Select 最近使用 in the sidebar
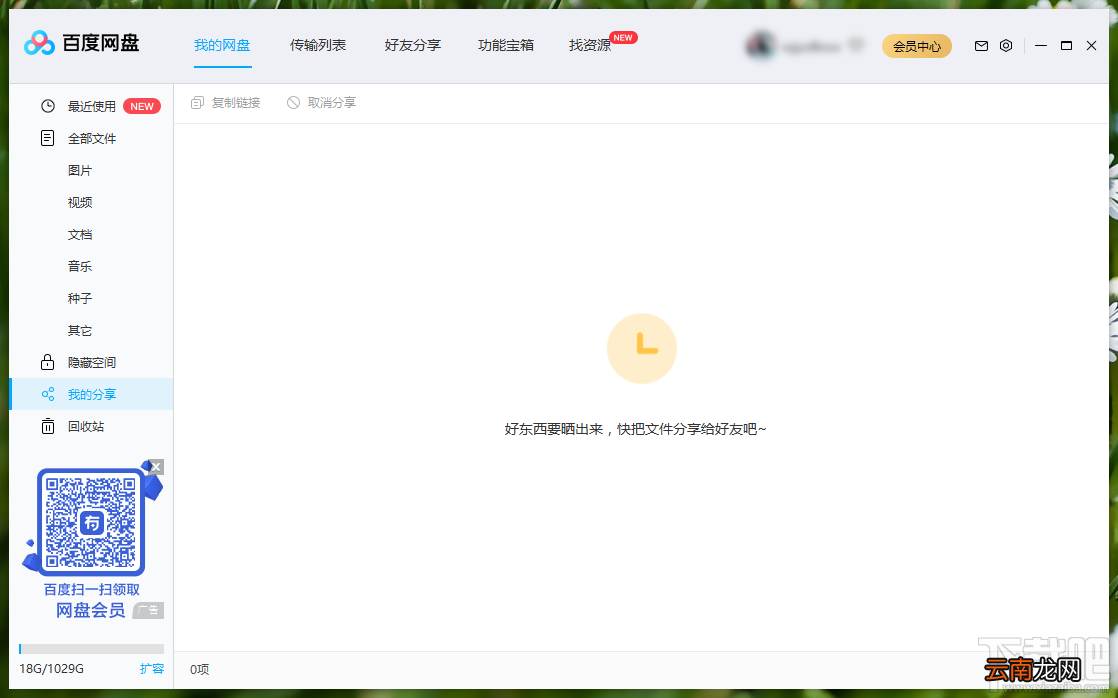Image resolution: width=1118 pixels, height=698 pixels. point(91,106)
